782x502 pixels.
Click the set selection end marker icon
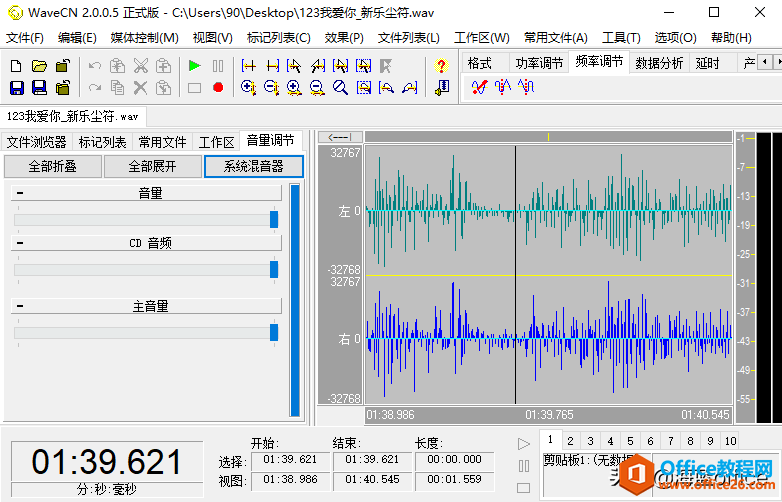click(272, 66)
